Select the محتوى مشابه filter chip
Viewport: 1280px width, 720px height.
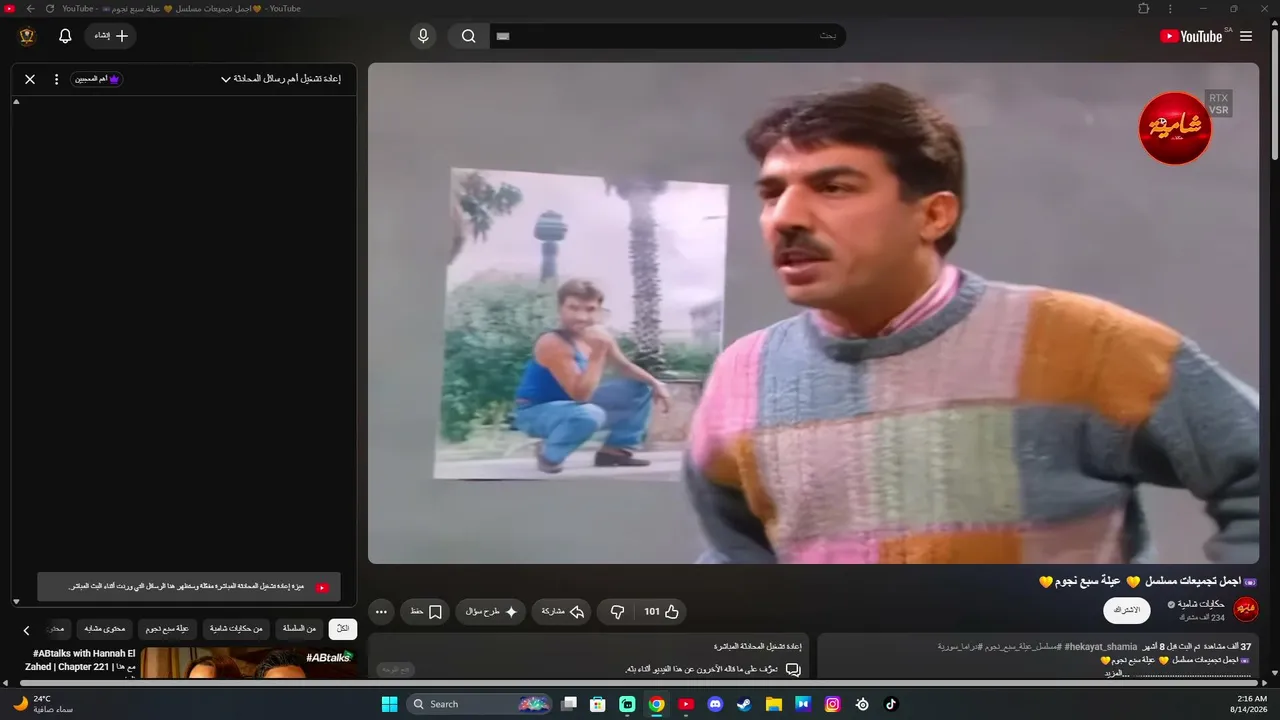(x=104, y=629)
